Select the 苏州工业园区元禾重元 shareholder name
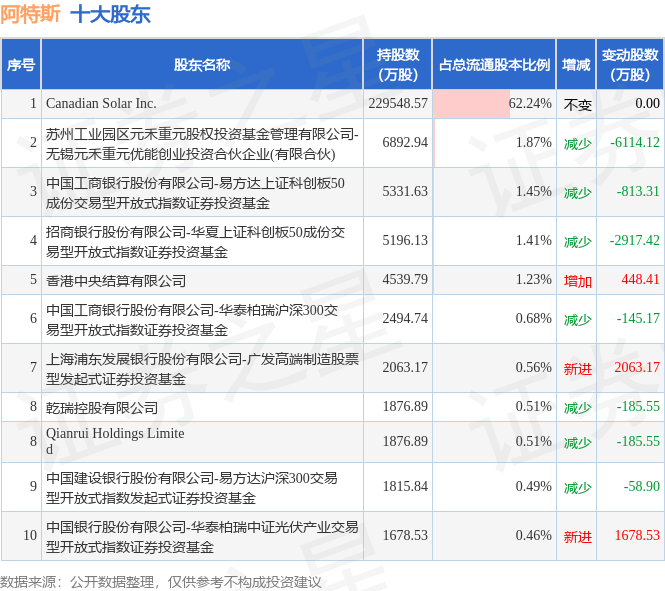Viewport: 665px width, 591px height. click(x=202, y=144)
